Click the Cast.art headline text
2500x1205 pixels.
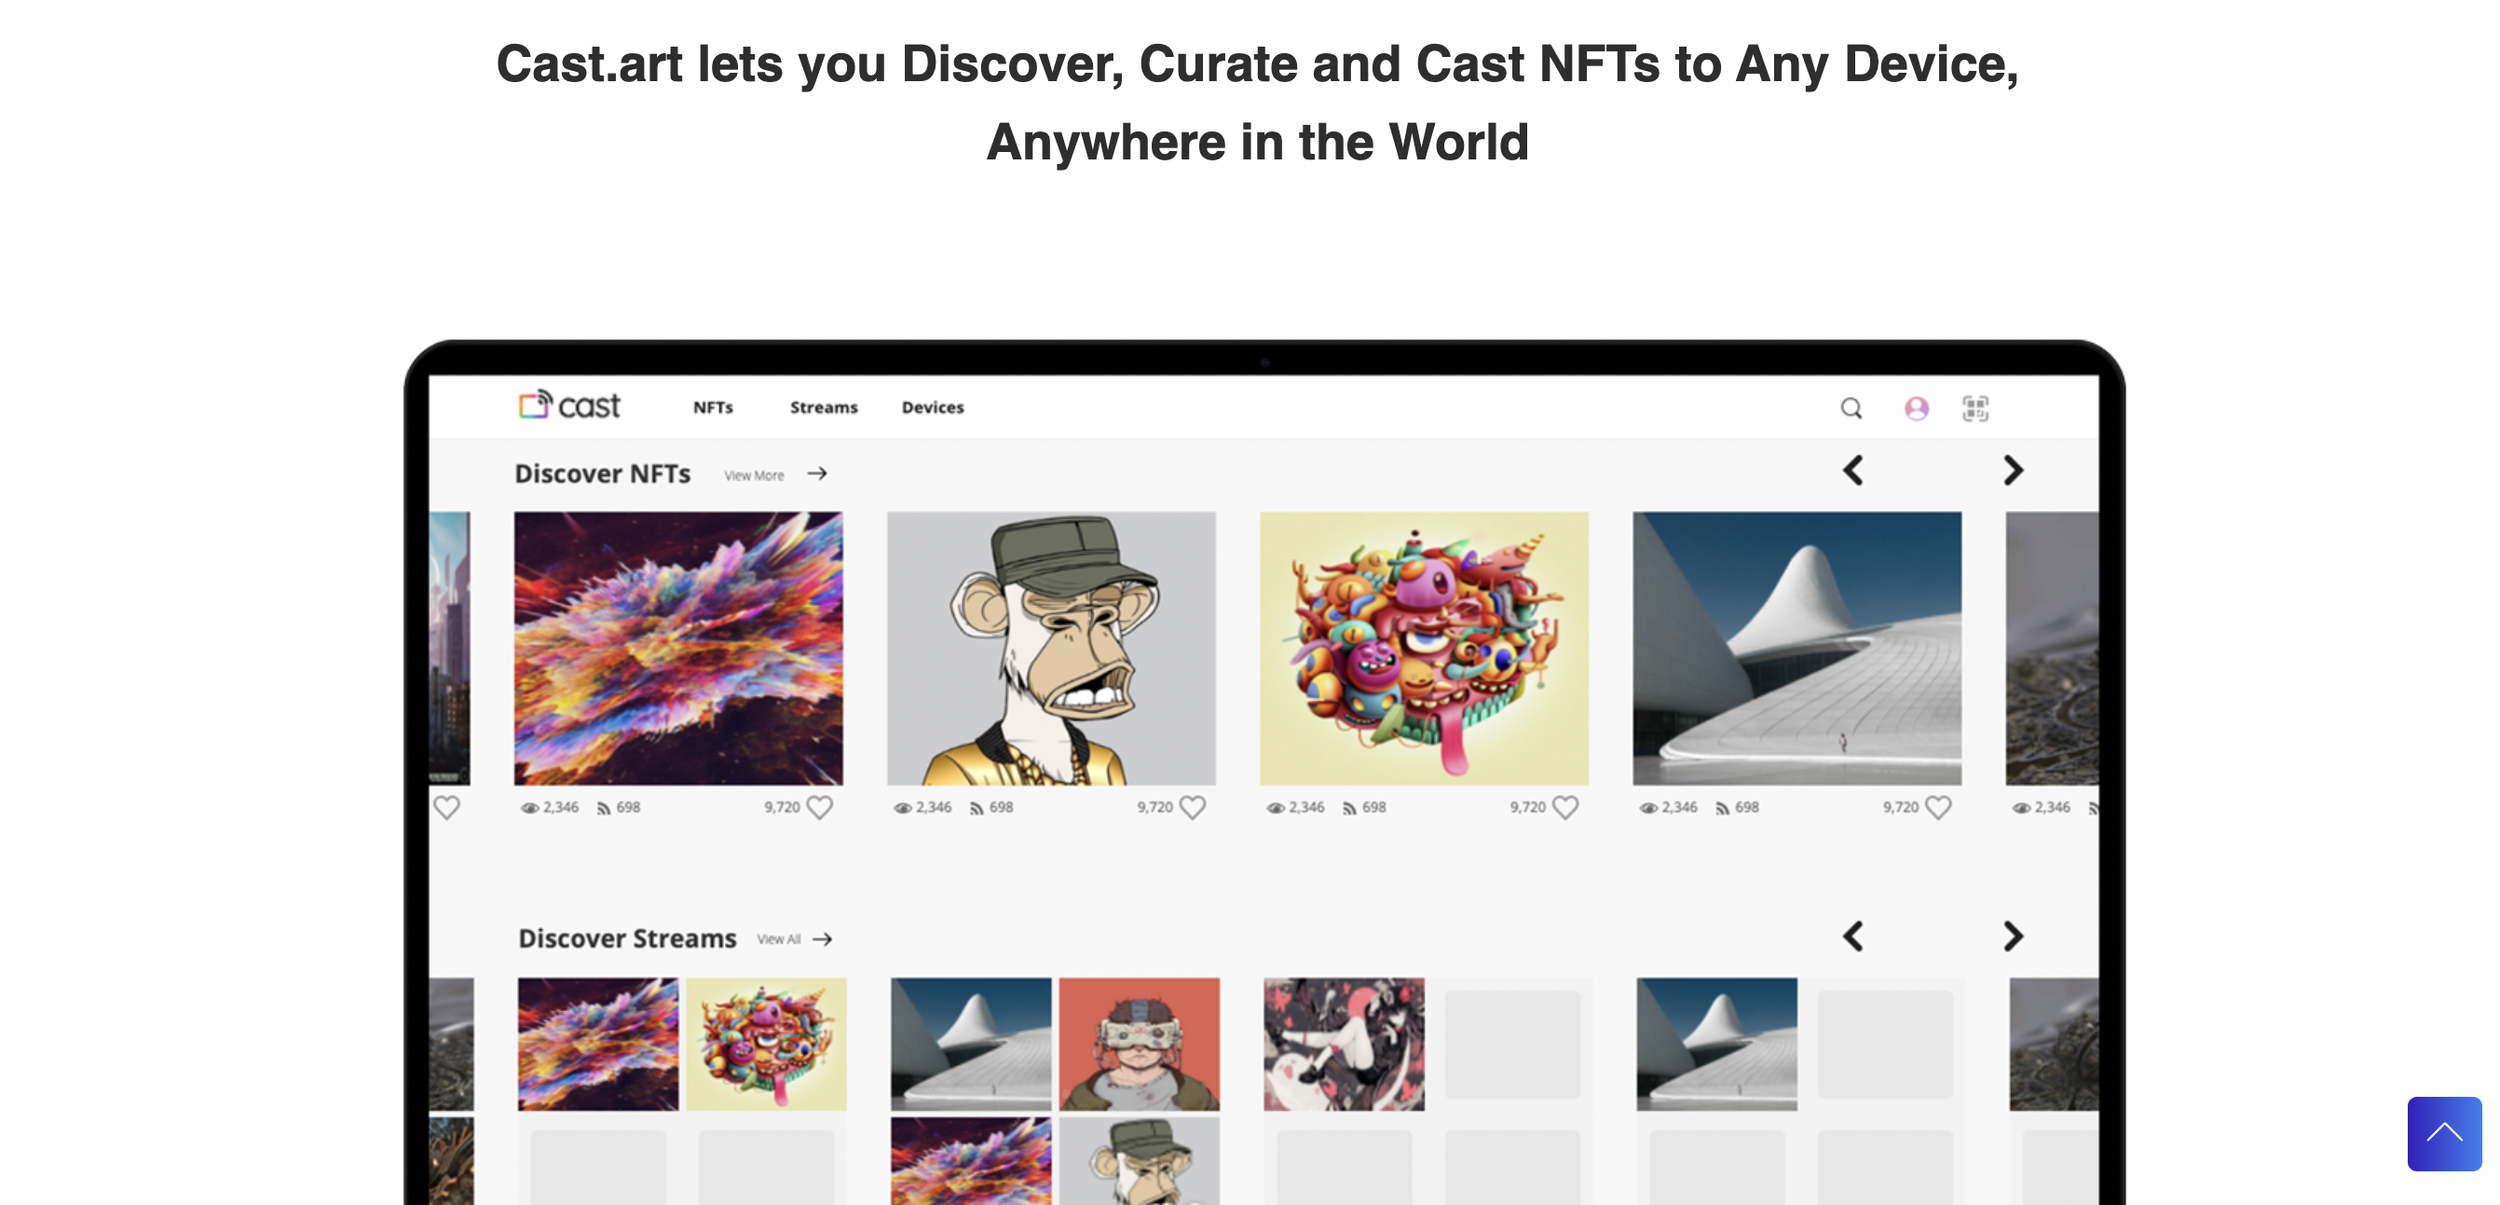pyautogui.click(x=1257, y=102)
